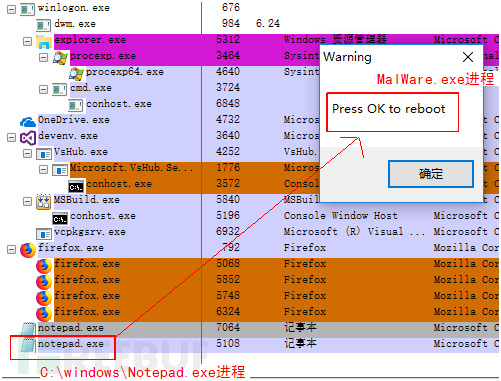Select the MSBuild.exe process name
The width and height of the screenshot is (501, 381).
click(x=87, y=200)
